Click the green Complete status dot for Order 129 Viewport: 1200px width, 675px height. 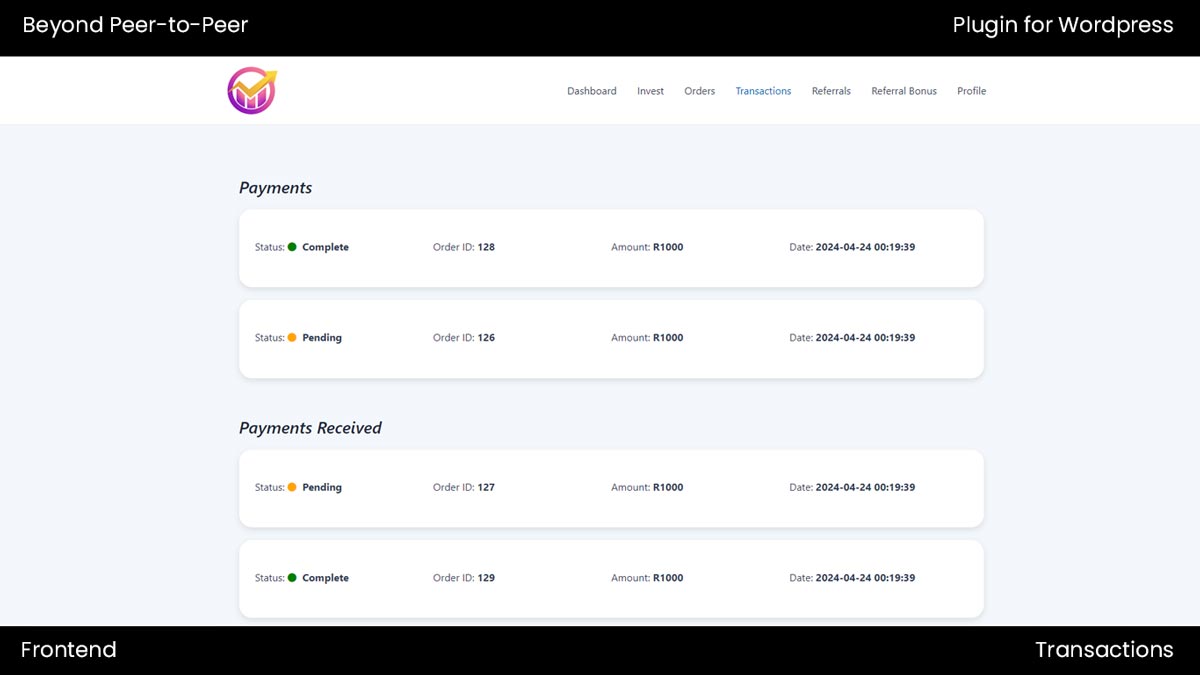(x=292, y=578)
